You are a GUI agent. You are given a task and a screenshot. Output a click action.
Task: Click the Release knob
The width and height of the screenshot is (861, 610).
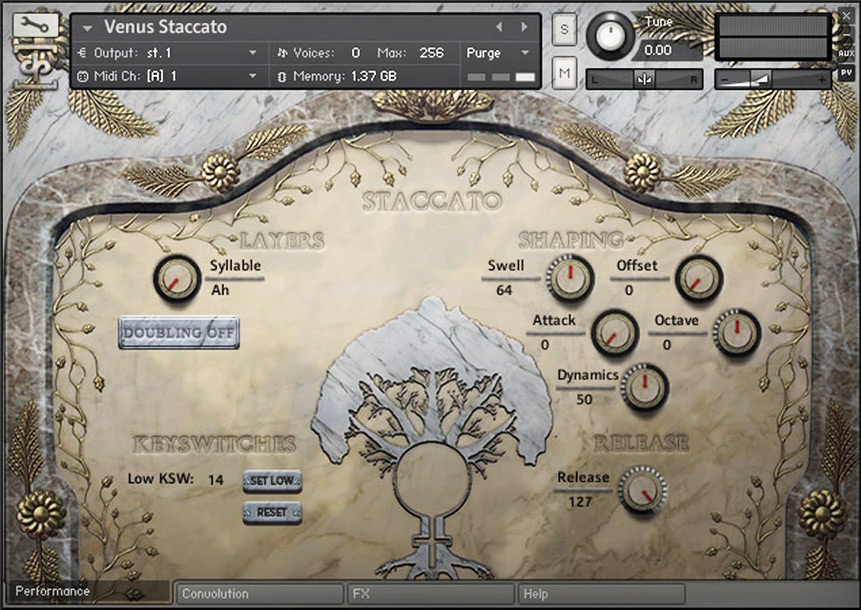642,489
